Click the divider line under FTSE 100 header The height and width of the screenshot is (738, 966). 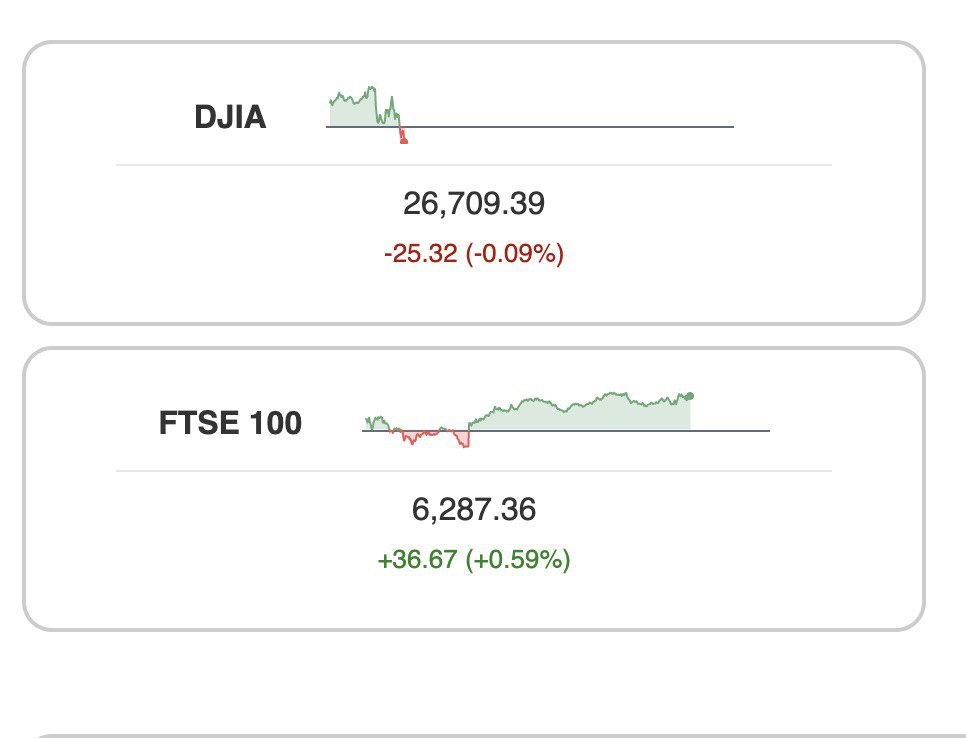(473, 470)
